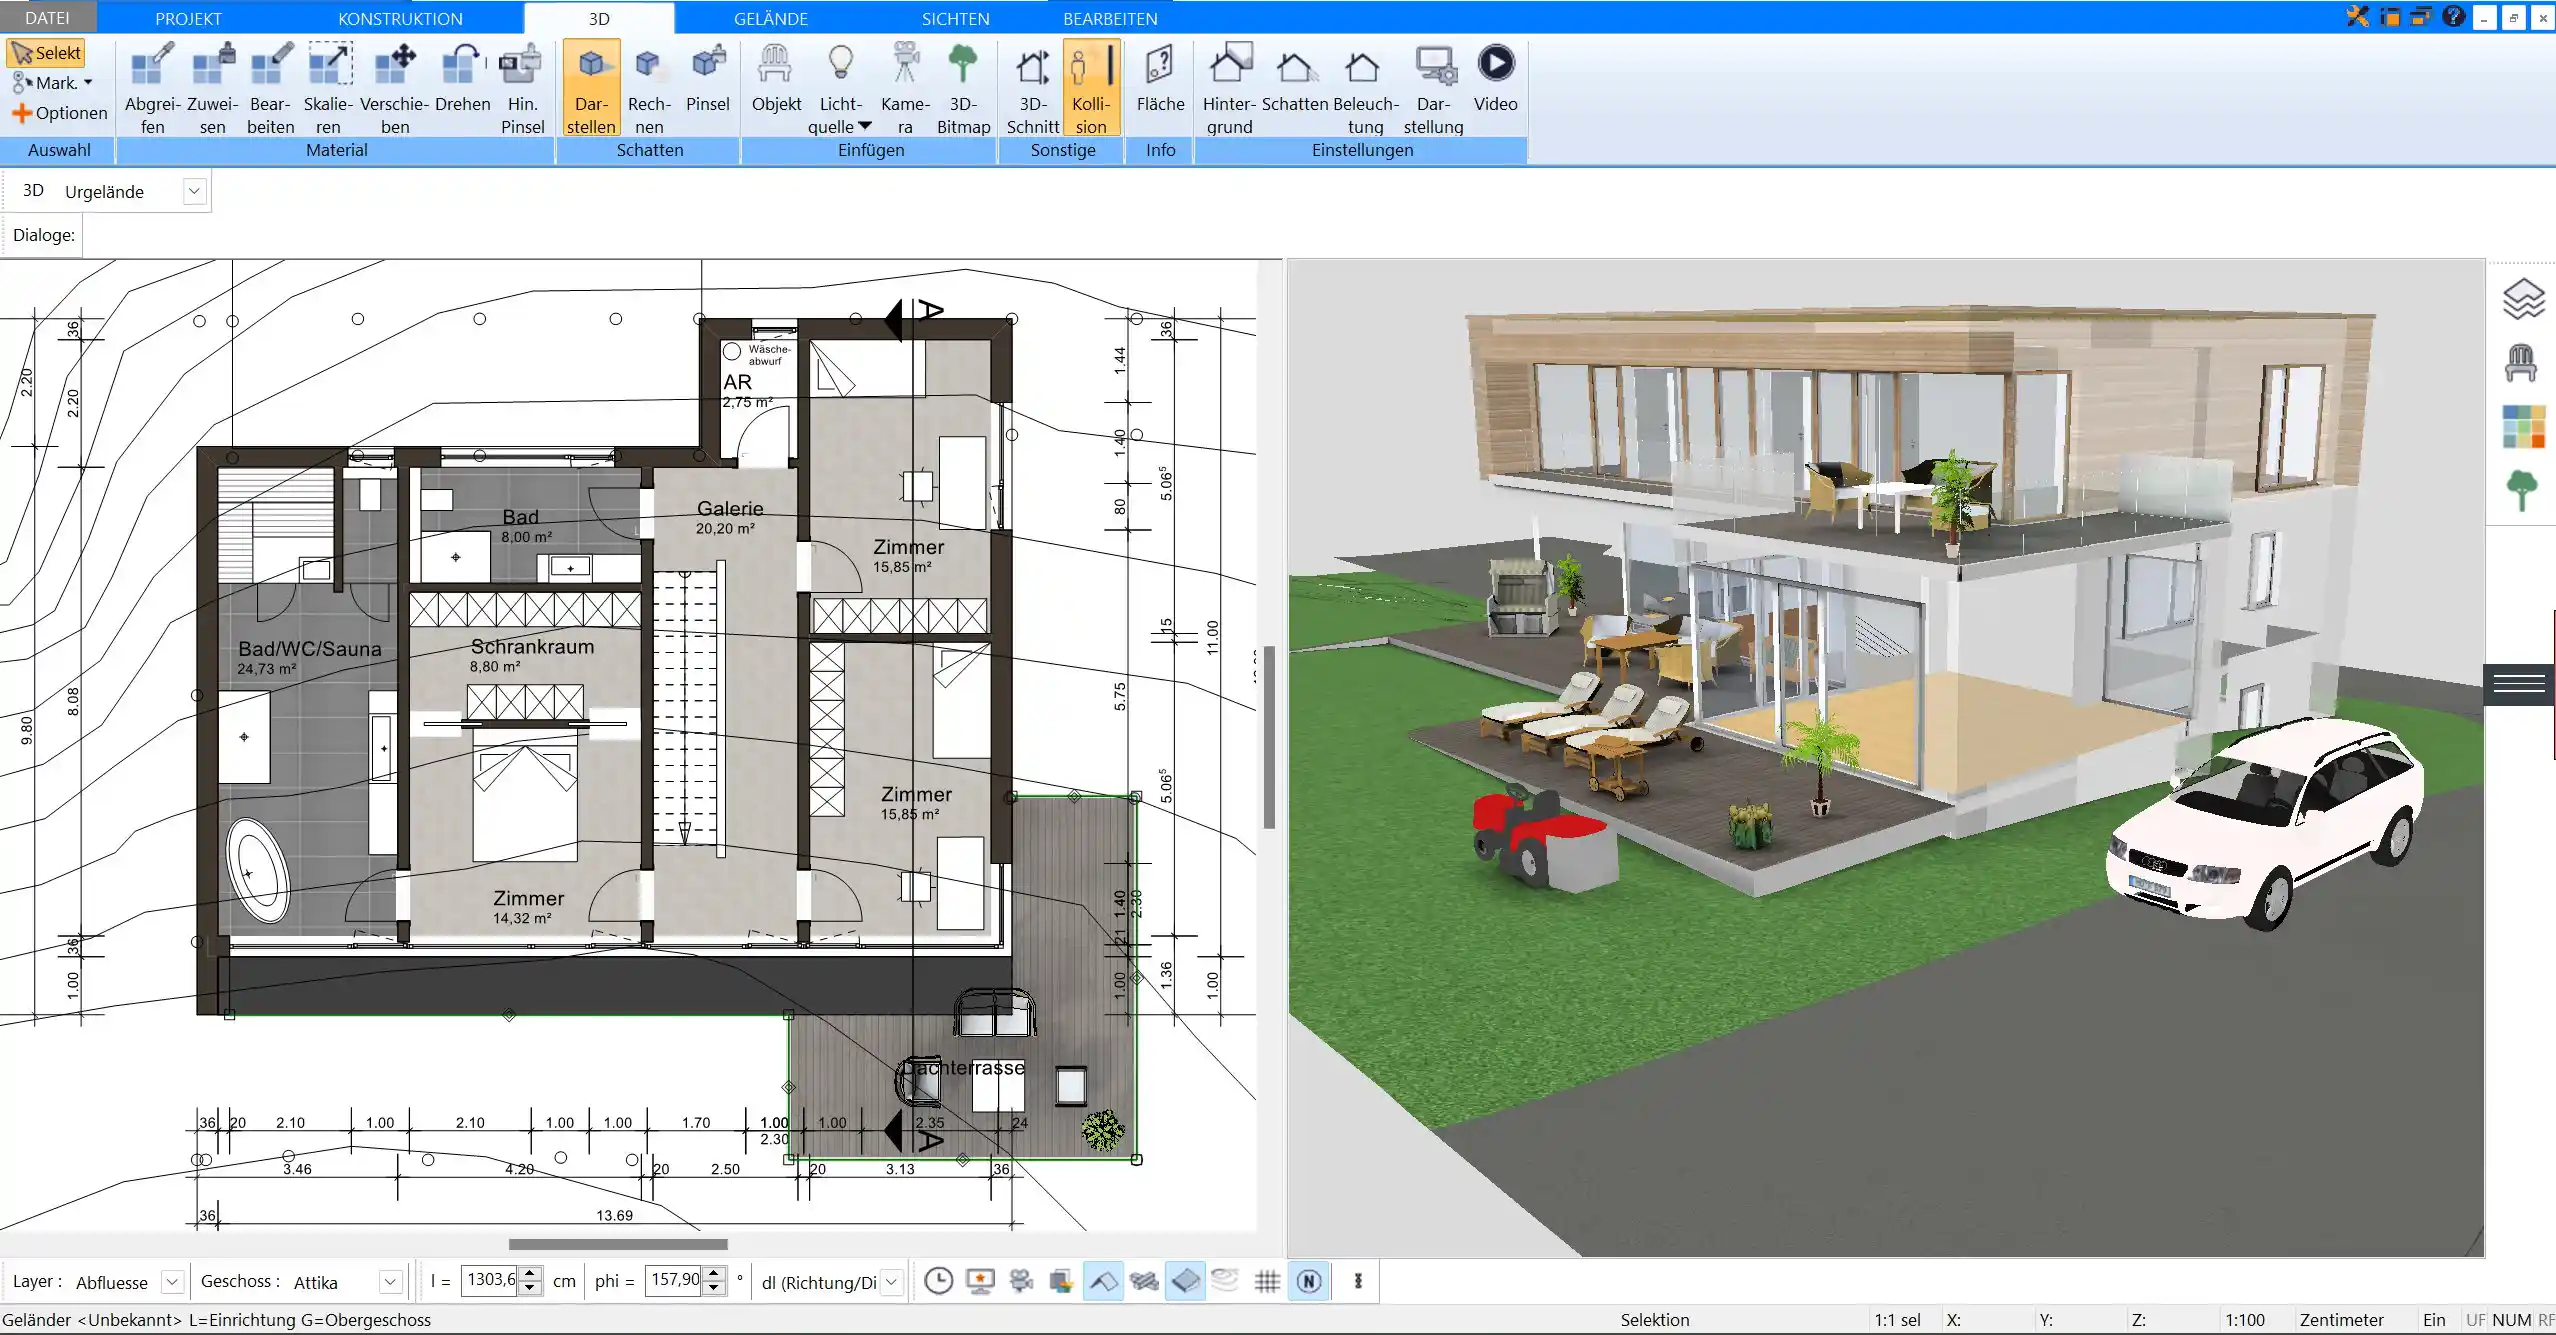Open the help question mark icon

click(2453, 16)
